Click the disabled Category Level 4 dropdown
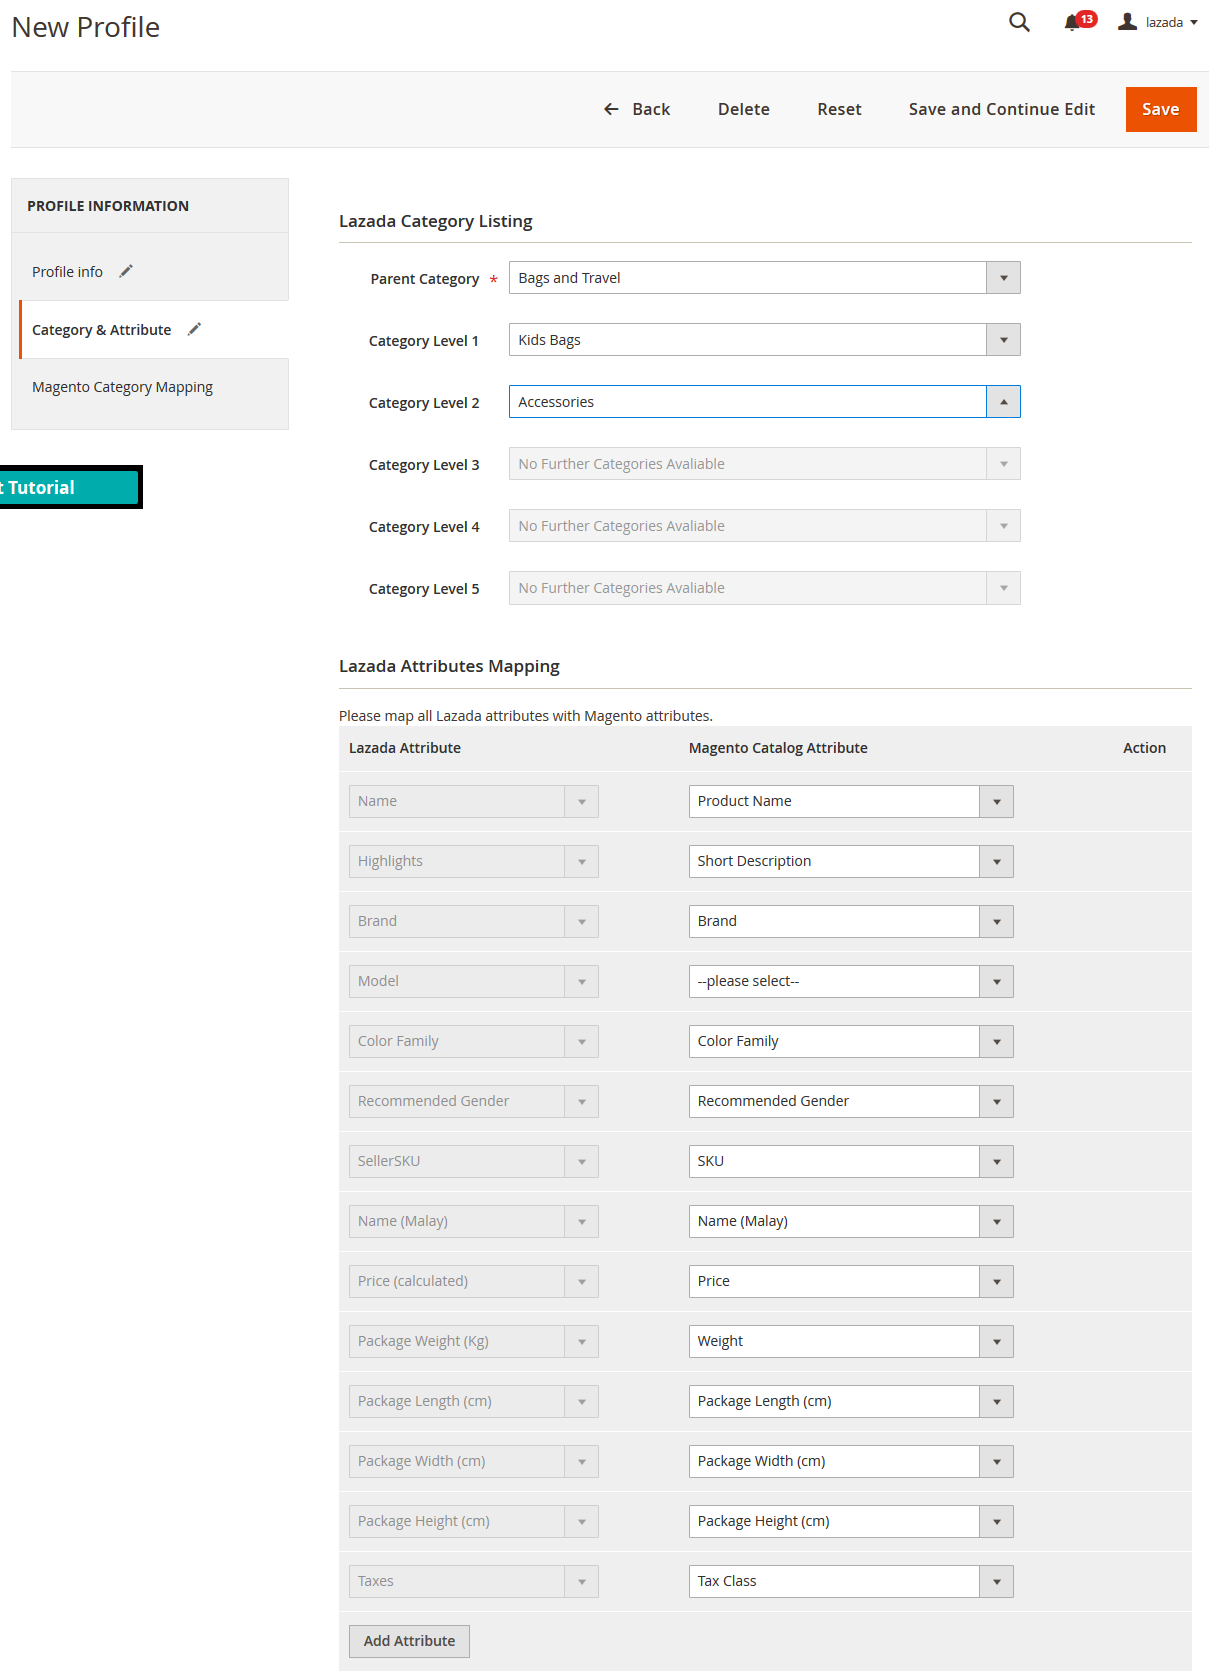 764,526
